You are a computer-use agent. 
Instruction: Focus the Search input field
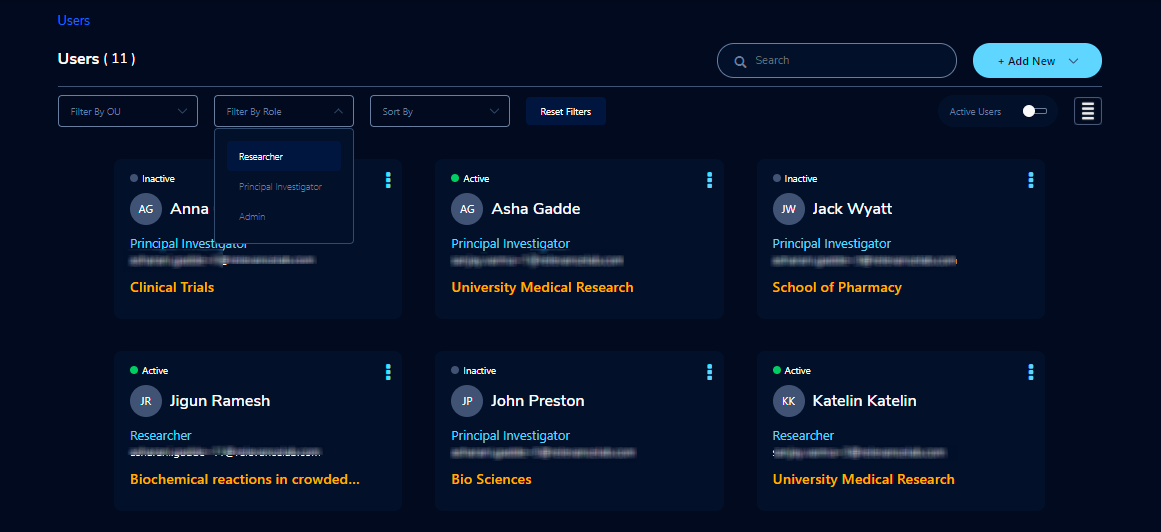pyautogui.click(x=837, y=61)
